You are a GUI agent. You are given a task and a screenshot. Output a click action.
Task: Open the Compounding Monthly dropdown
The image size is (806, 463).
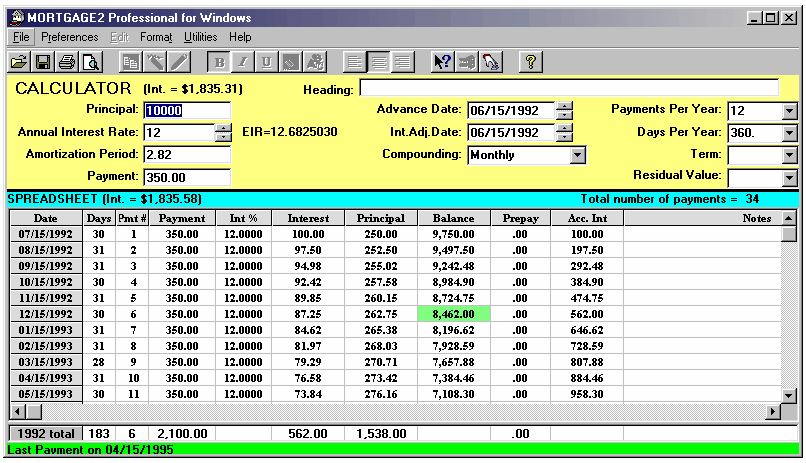[x=577, y=155]
